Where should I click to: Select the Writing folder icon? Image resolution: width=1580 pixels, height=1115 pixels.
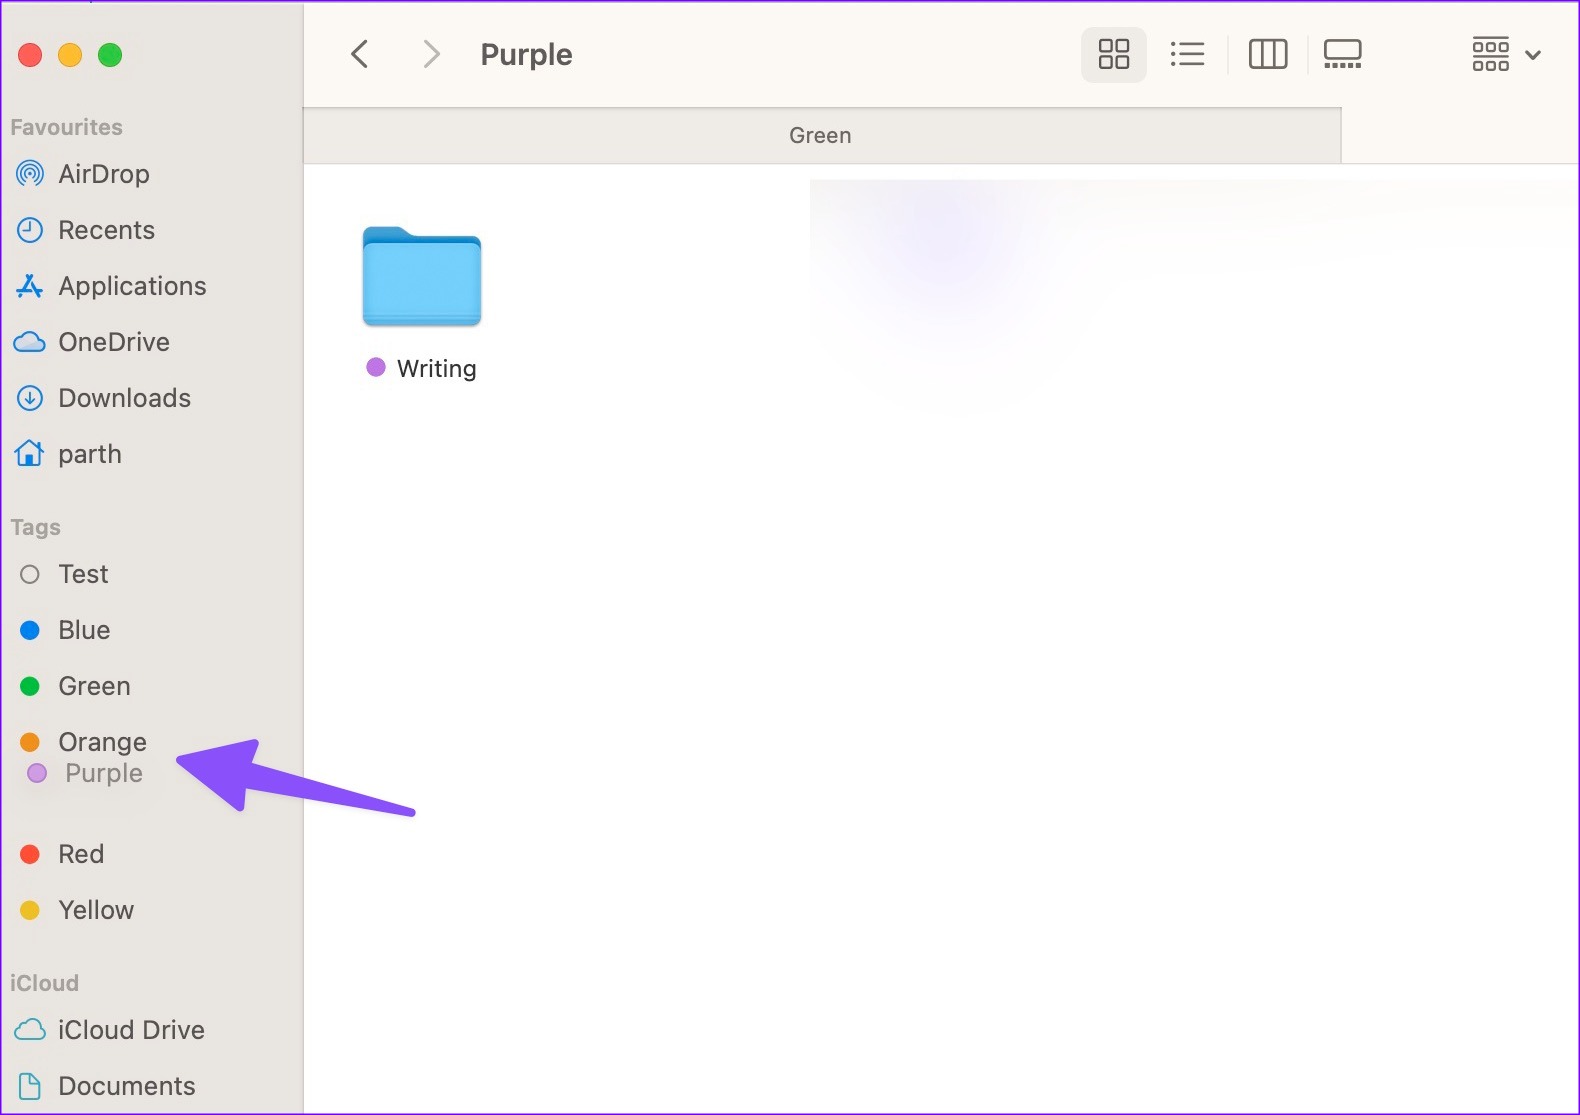tap(422, 276)
